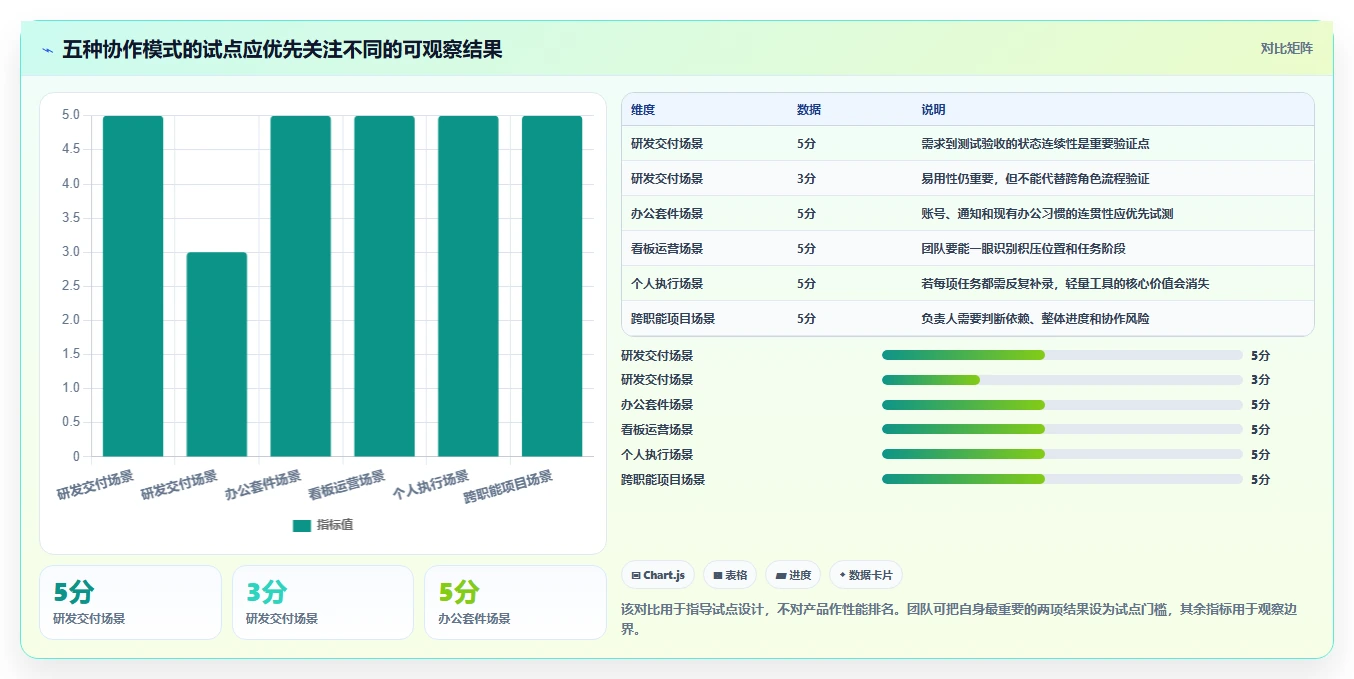Viewport: 1354px width, 679px height.
Task: Click the 跨职能项目场景 x-axis label on the chart
Action: pos(509,487)
